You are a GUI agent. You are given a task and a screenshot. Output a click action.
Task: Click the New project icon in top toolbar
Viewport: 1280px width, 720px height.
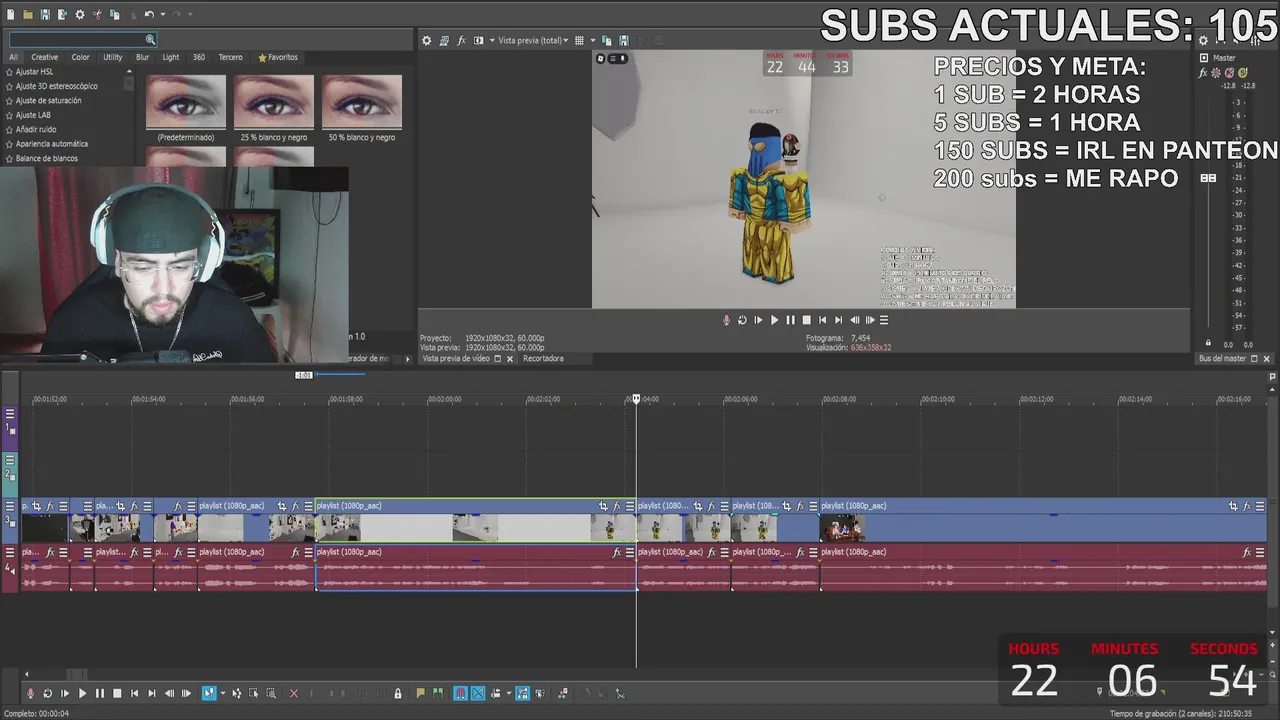point(10,14)
